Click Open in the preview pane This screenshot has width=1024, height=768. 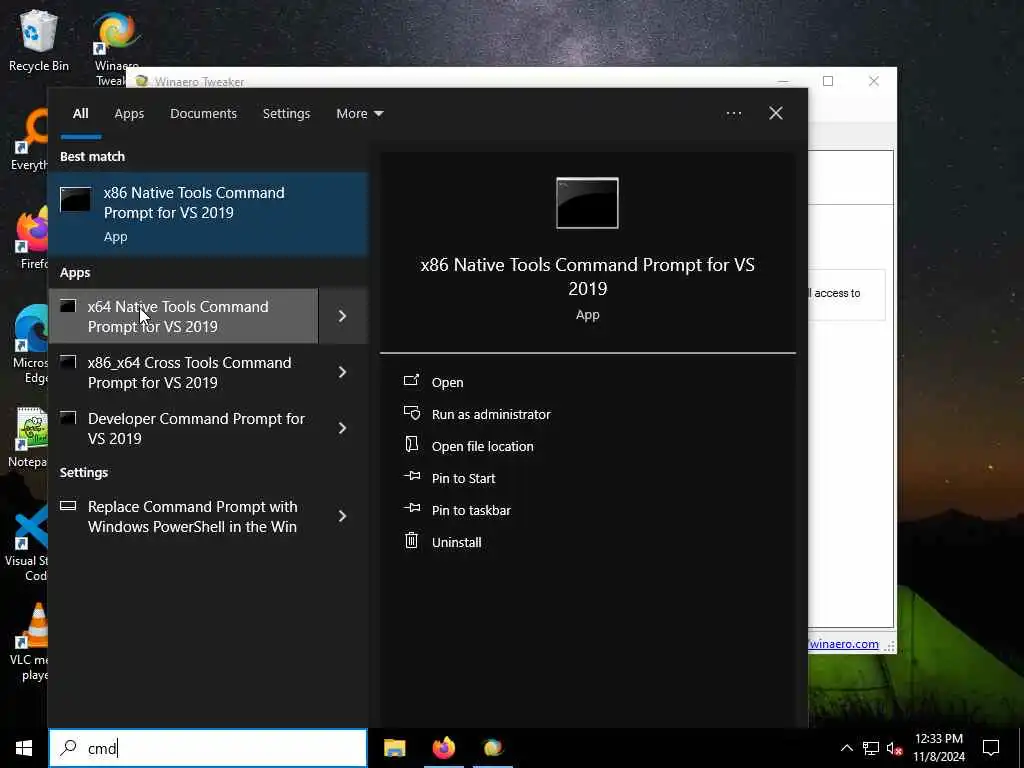[x=447, y=383]
